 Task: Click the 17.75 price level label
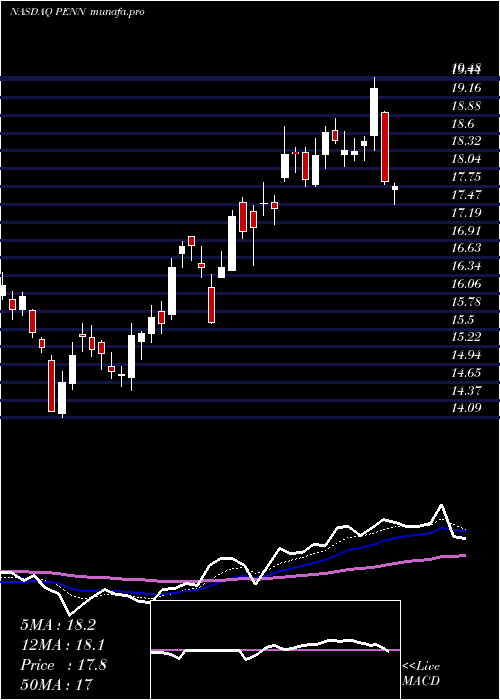coord(466,177)
